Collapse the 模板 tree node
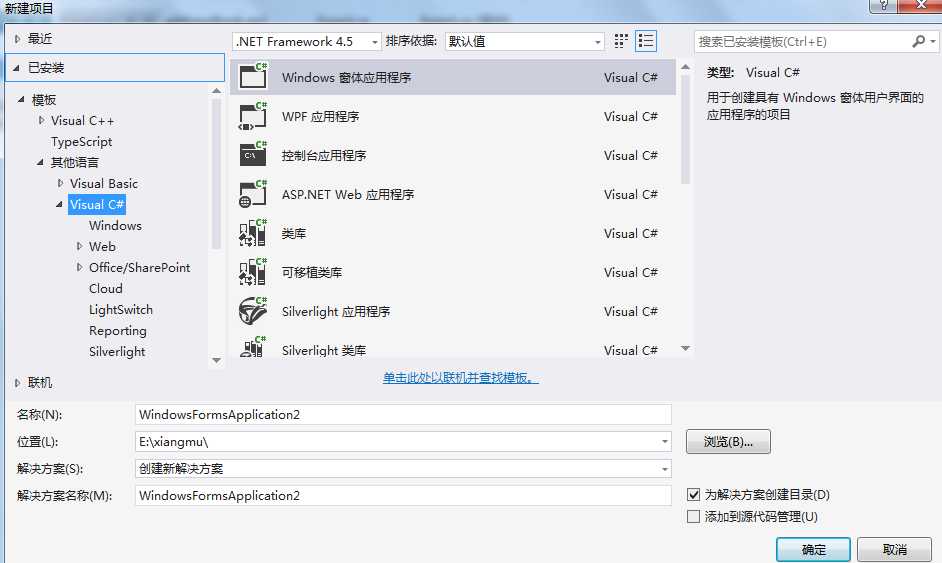This screenshot has width=942, height=563. 21,99
